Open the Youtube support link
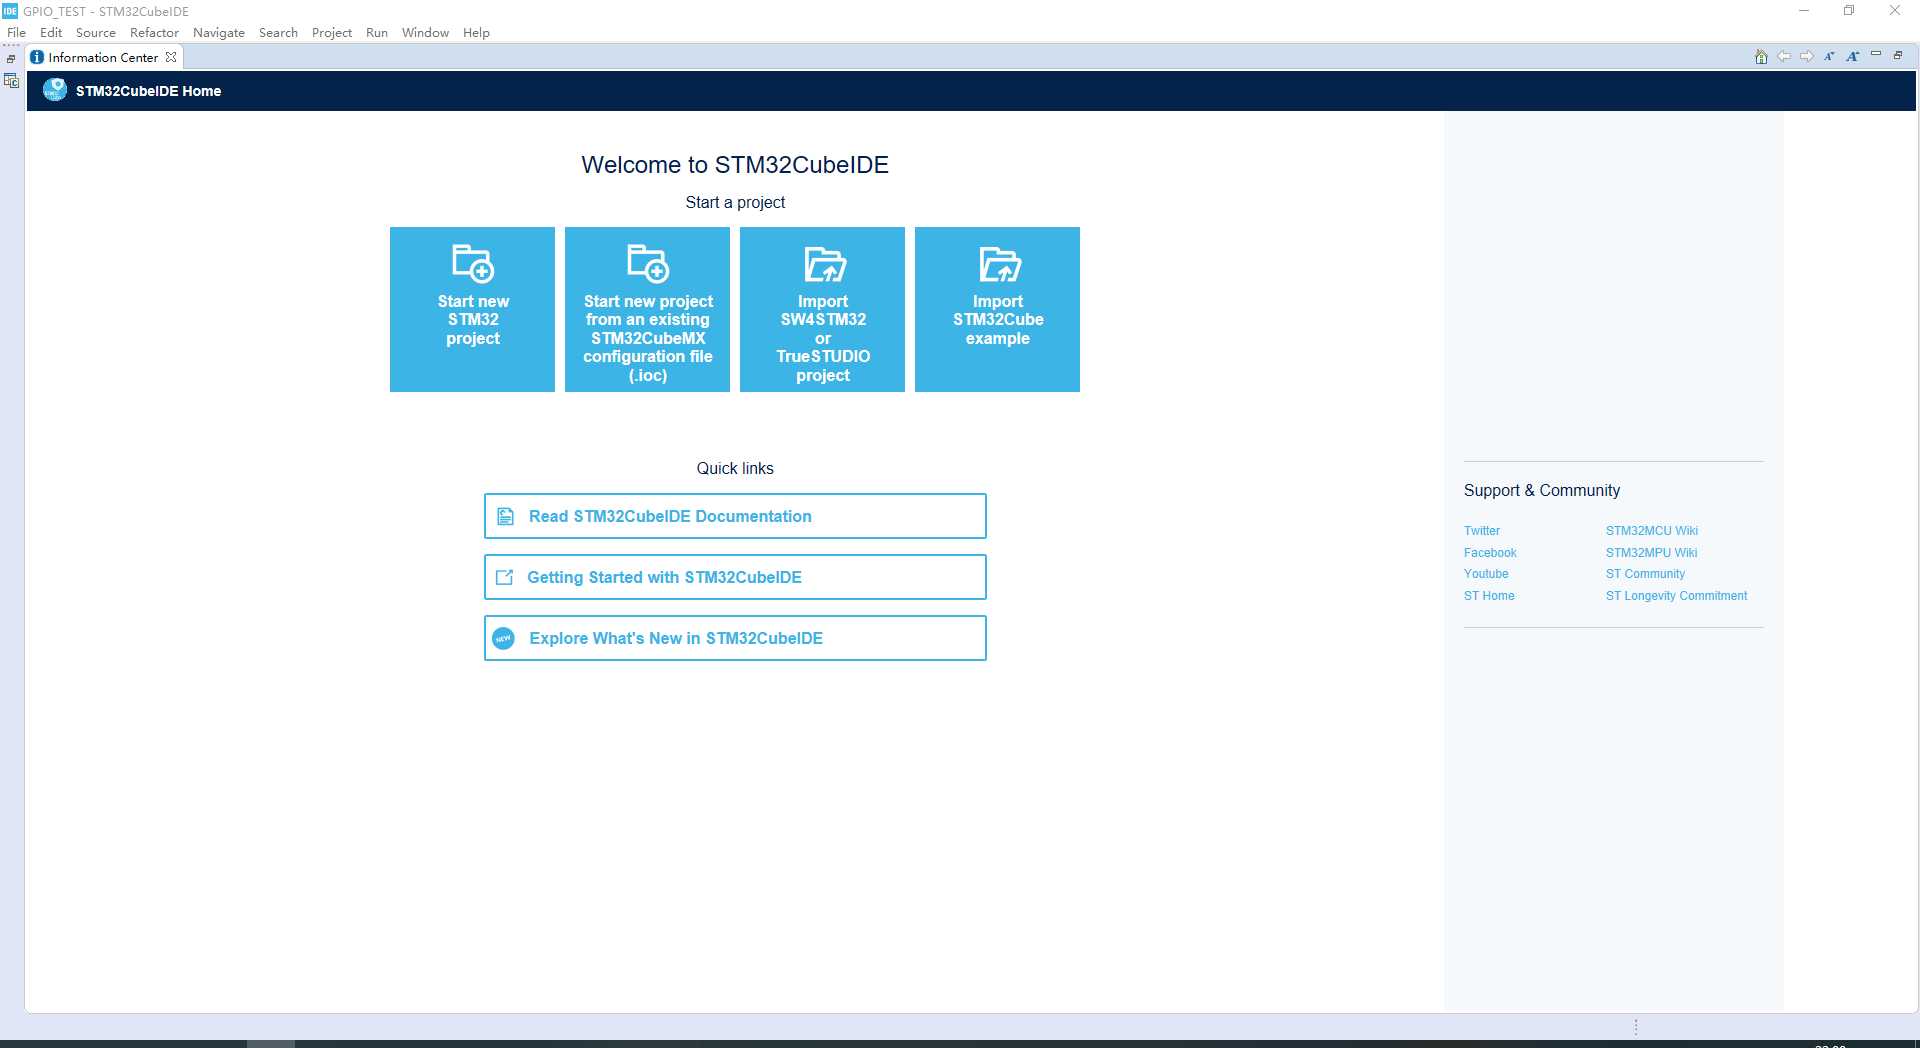Screen dimensions: 1920x1048 1486,574
